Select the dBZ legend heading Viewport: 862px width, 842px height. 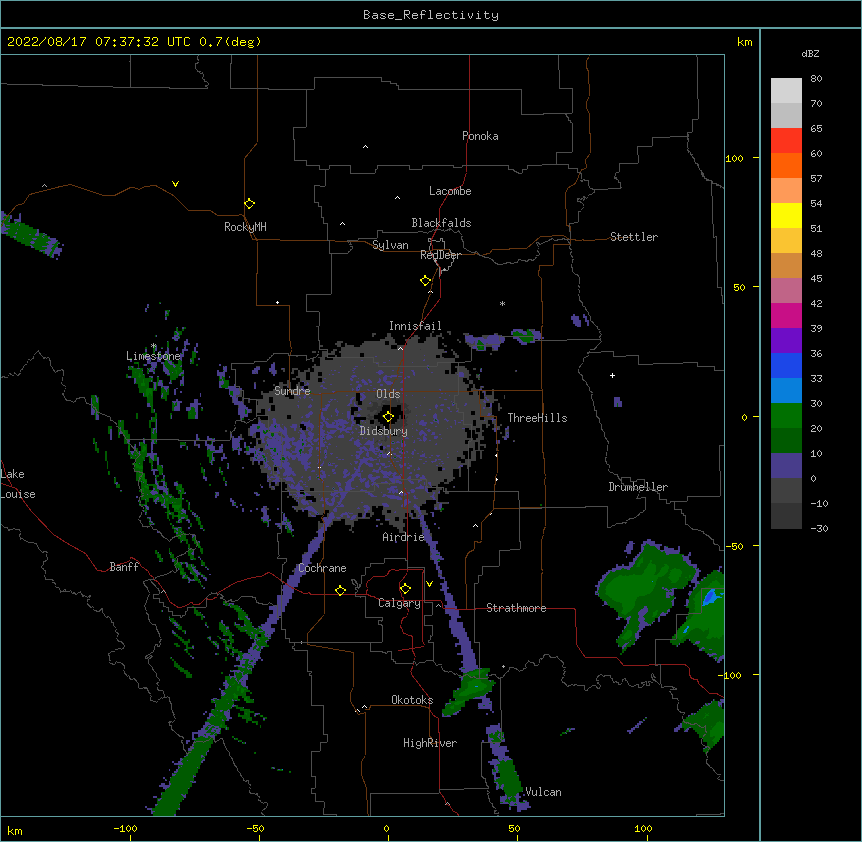pos(810,54)
